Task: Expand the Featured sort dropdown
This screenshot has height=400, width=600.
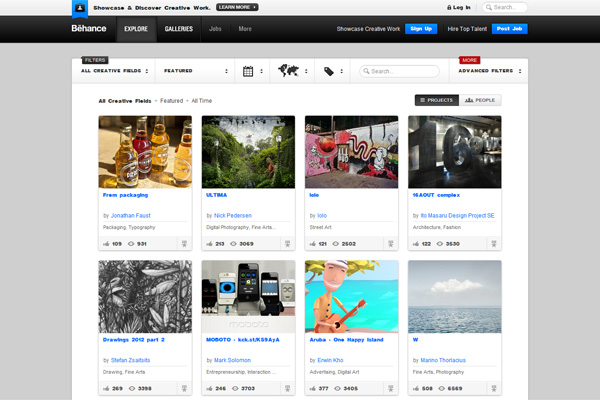Action: 196,71
